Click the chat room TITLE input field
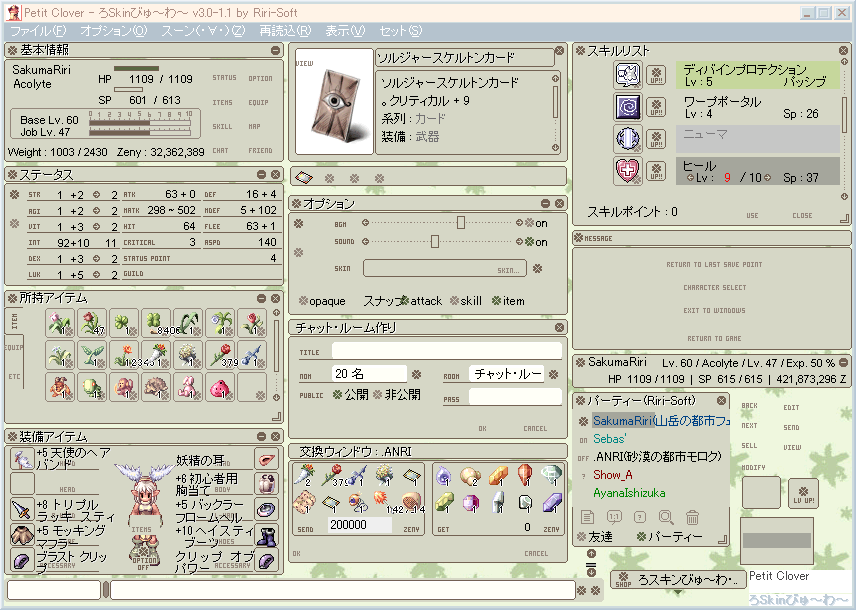This screenshot has height=610, width=856. pos(447,351)
